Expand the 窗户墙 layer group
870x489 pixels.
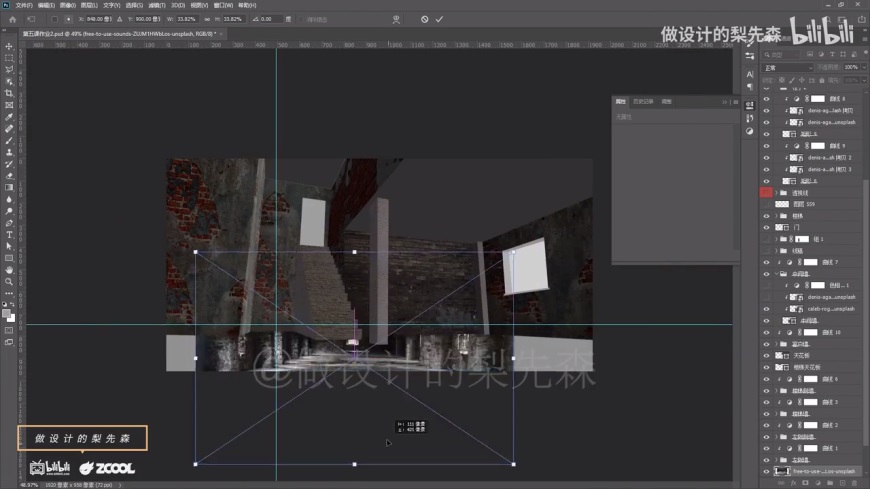pyautogui.click(x=776, y=344)
